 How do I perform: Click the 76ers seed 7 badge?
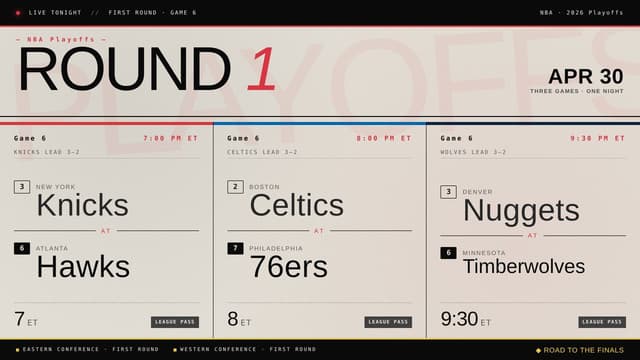[236, 248]
